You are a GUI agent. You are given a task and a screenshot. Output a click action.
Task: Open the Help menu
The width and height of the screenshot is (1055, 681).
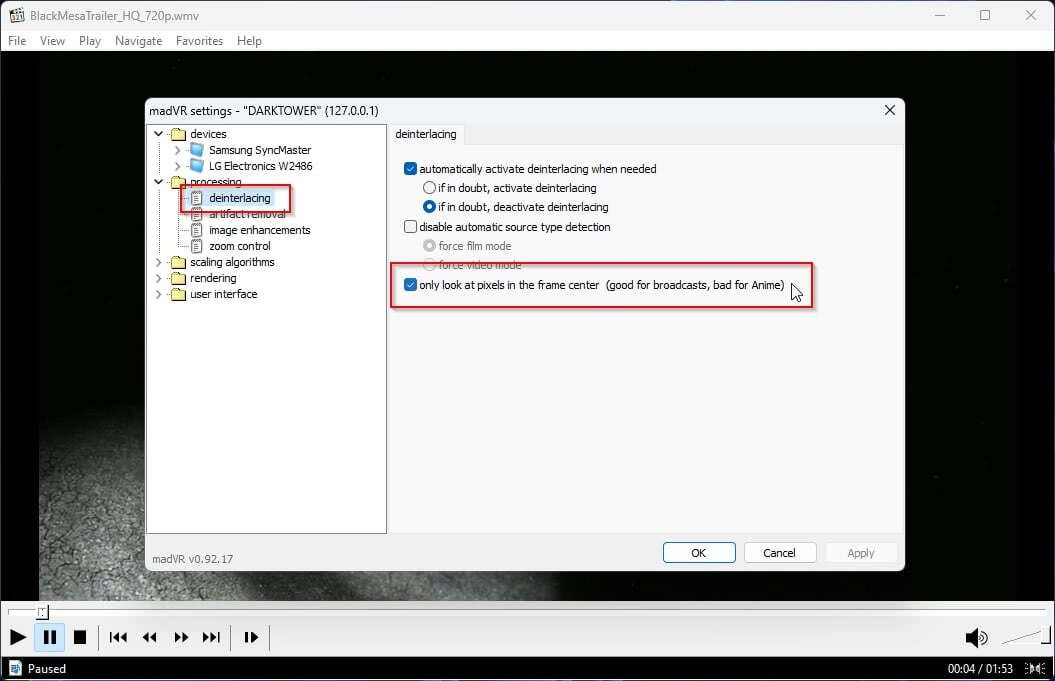click(x=249, y=41)
